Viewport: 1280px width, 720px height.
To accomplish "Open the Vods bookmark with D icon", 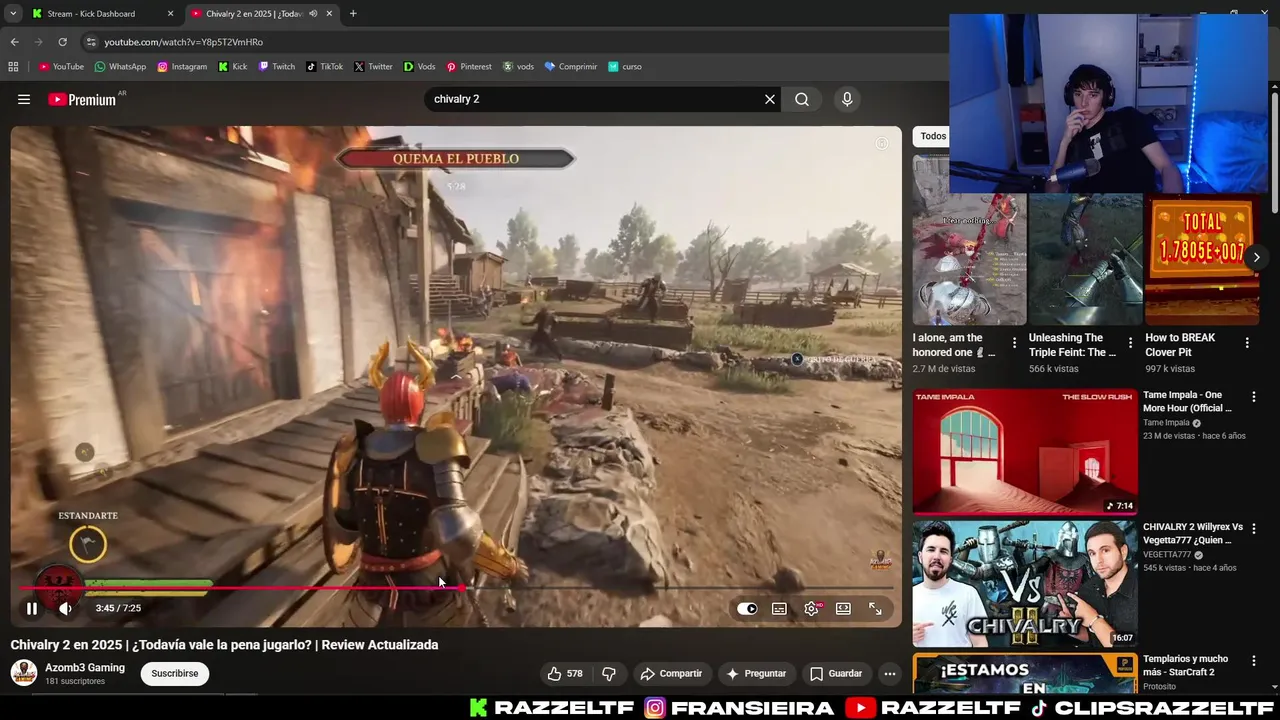I will (419, 67).
